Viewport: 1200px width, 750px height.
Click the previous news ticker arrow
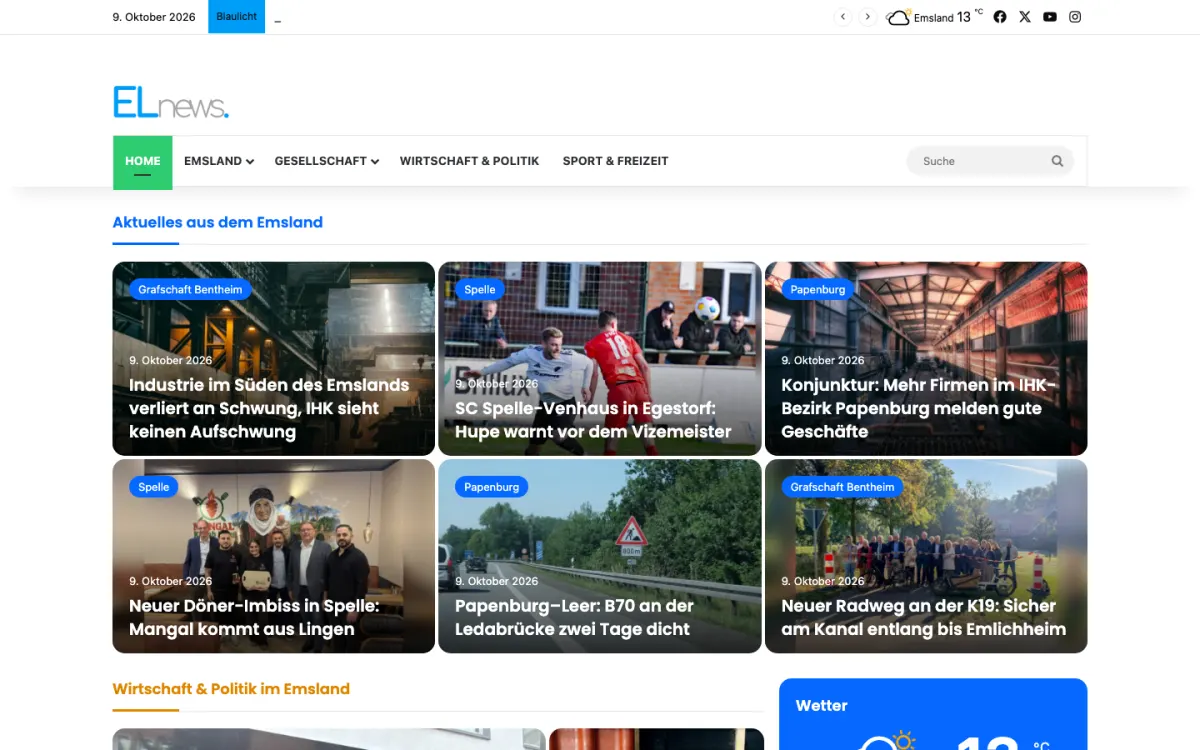pos(843,17)
